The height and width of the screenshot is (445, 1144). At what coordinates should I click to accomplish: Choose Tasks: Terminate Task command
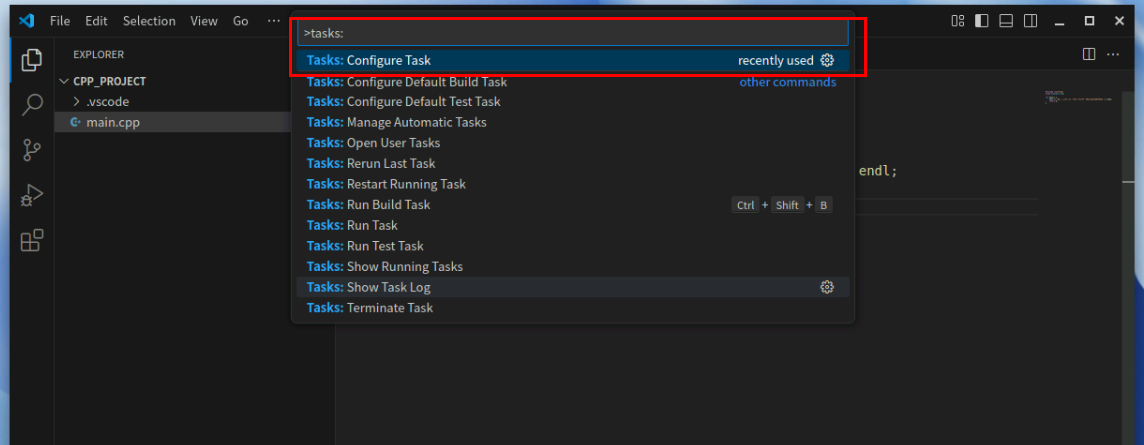click(x=389, y=308)
